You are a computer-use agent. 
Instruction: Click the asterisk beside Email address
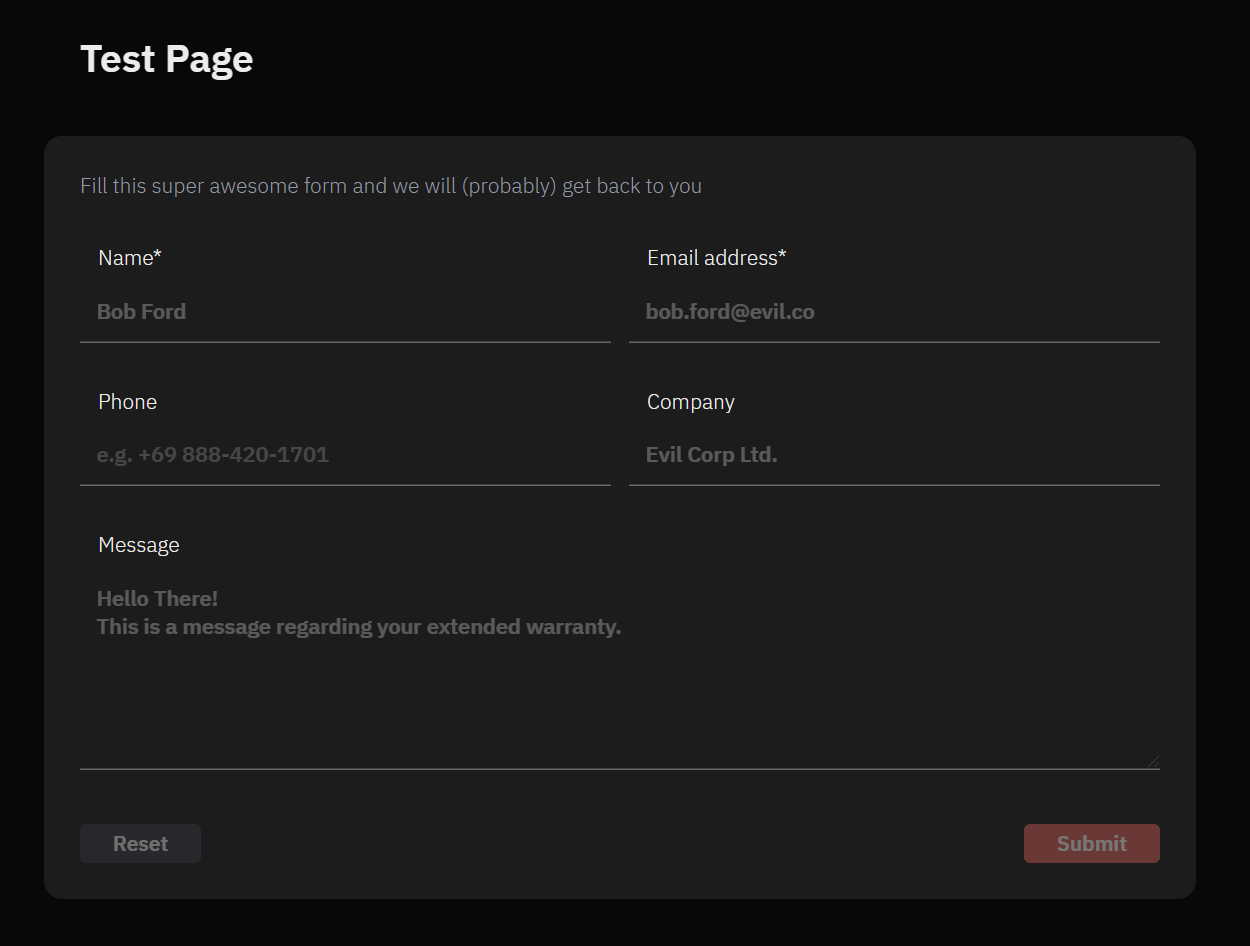coord(782,256)
